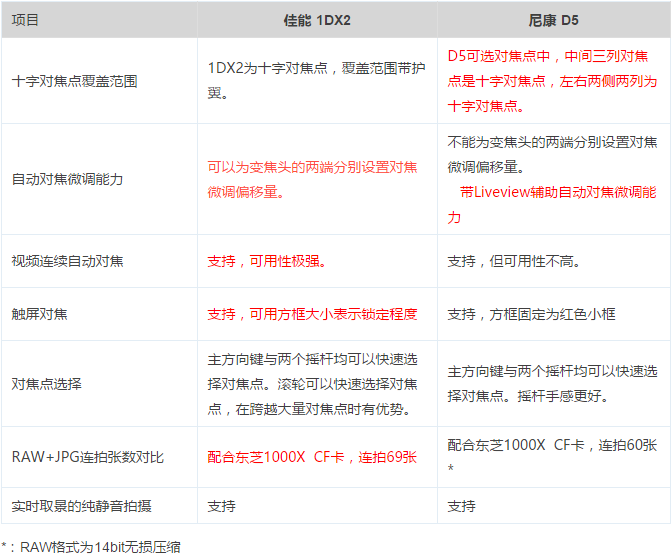Select the 触屏对焦 row label
The image size is (672, 557).
point(39,314)
